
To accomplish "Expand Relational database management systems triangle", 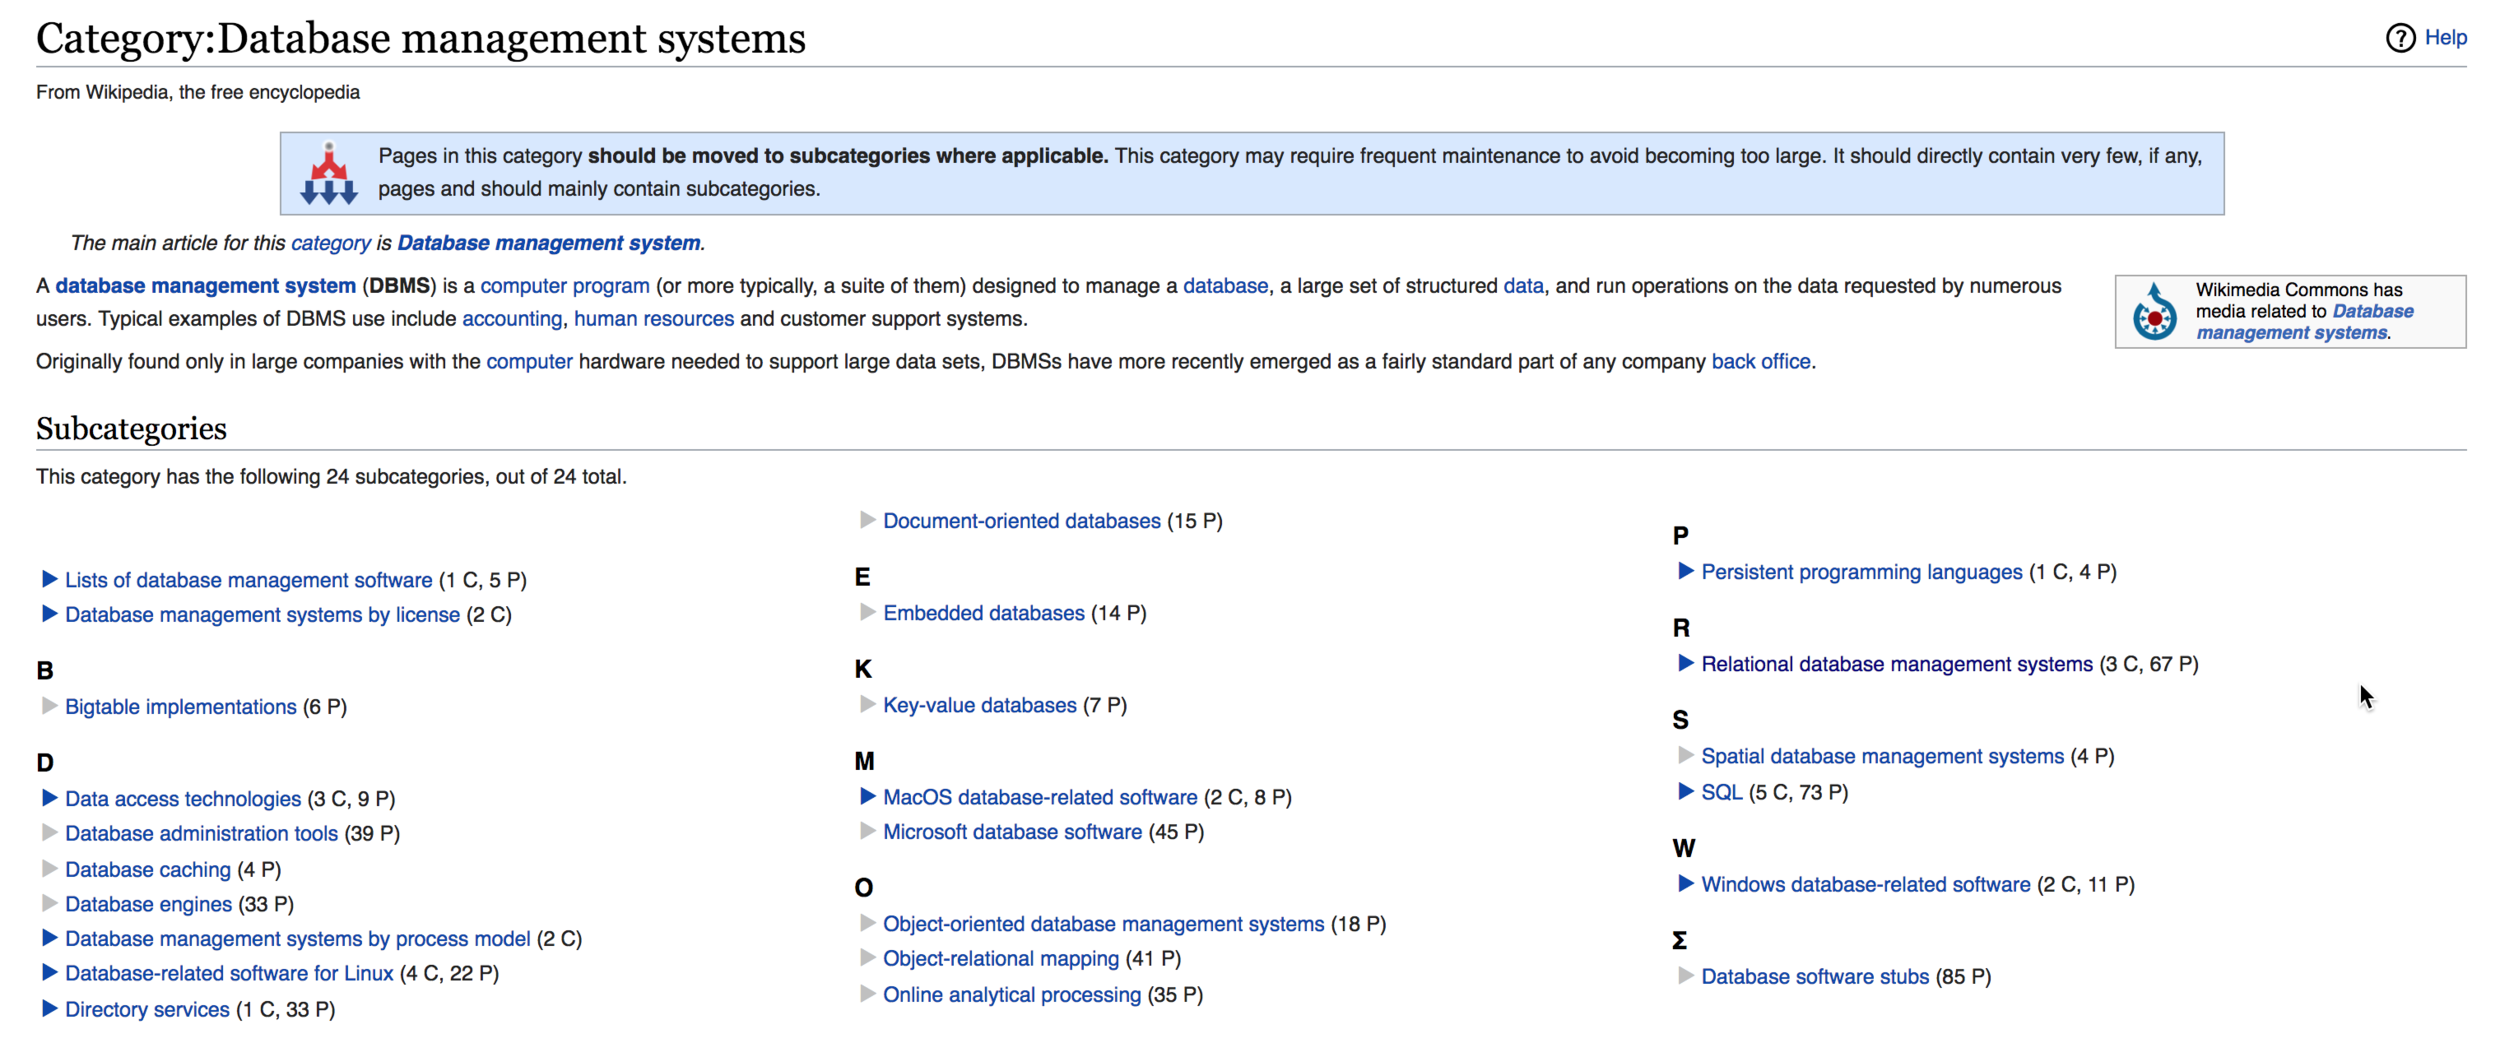I will [1685, 663].
